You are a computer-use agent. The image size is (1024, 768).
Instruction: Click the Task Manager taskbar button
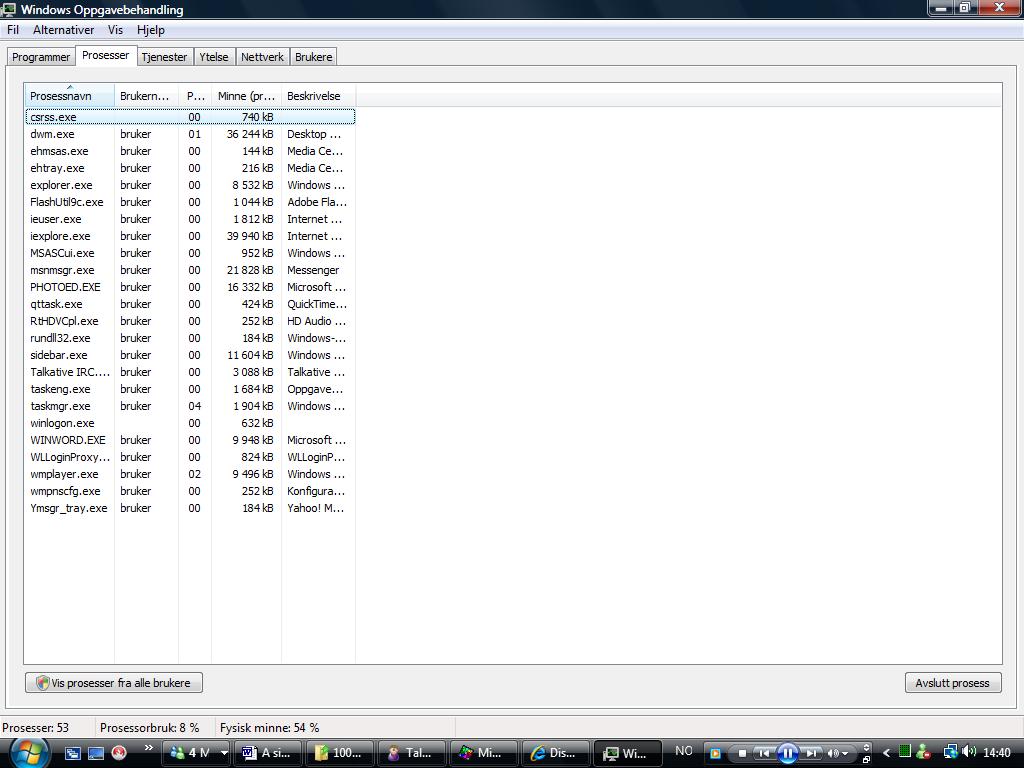627,753
